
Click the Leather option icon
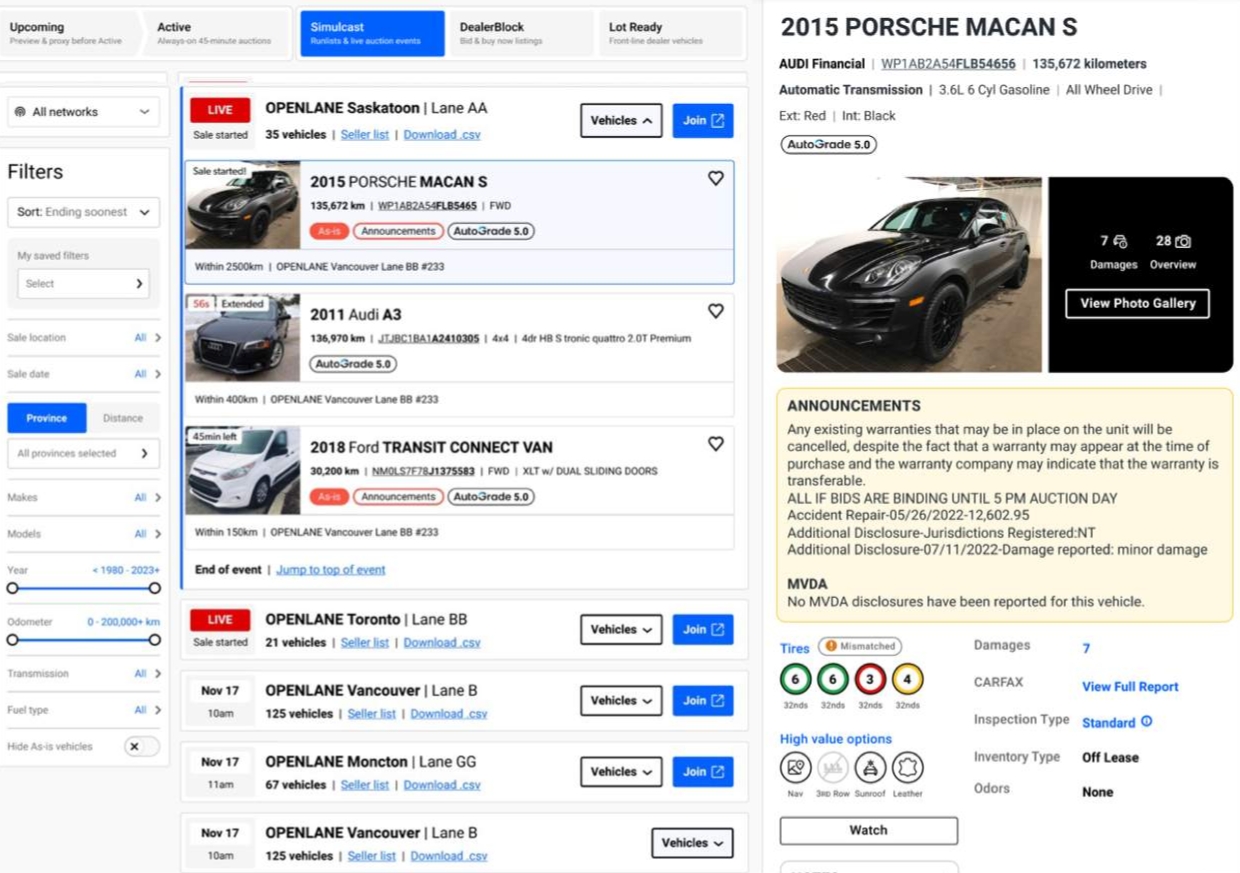click(x=908, y=768)
